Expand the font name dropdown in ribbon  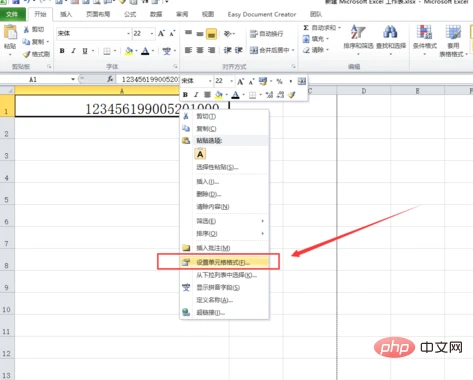point(128,34)
